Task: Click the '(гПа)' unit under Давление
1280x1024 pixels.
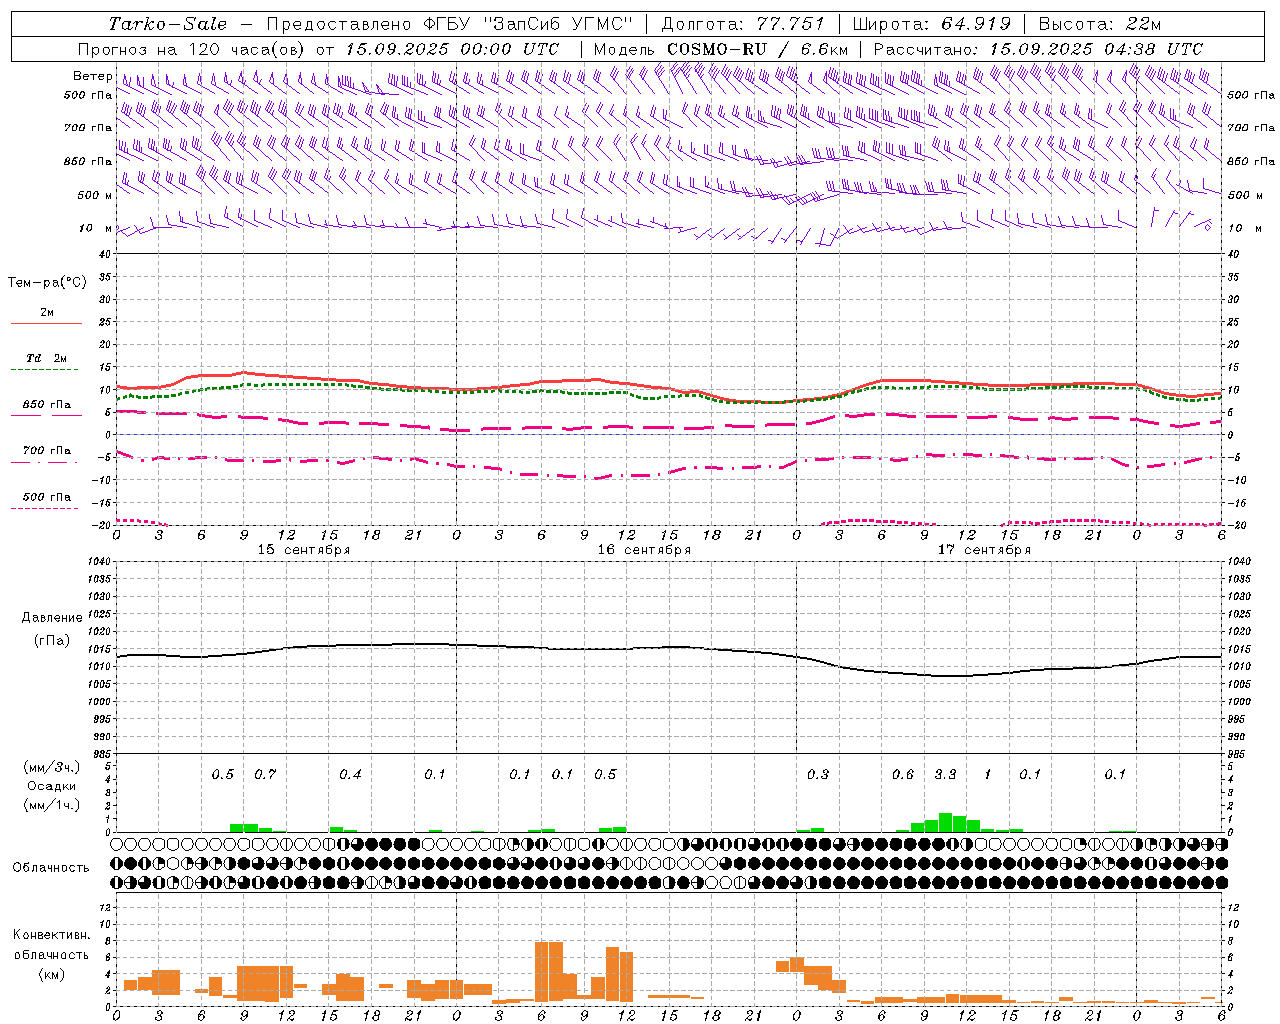Action: point(51,640)
